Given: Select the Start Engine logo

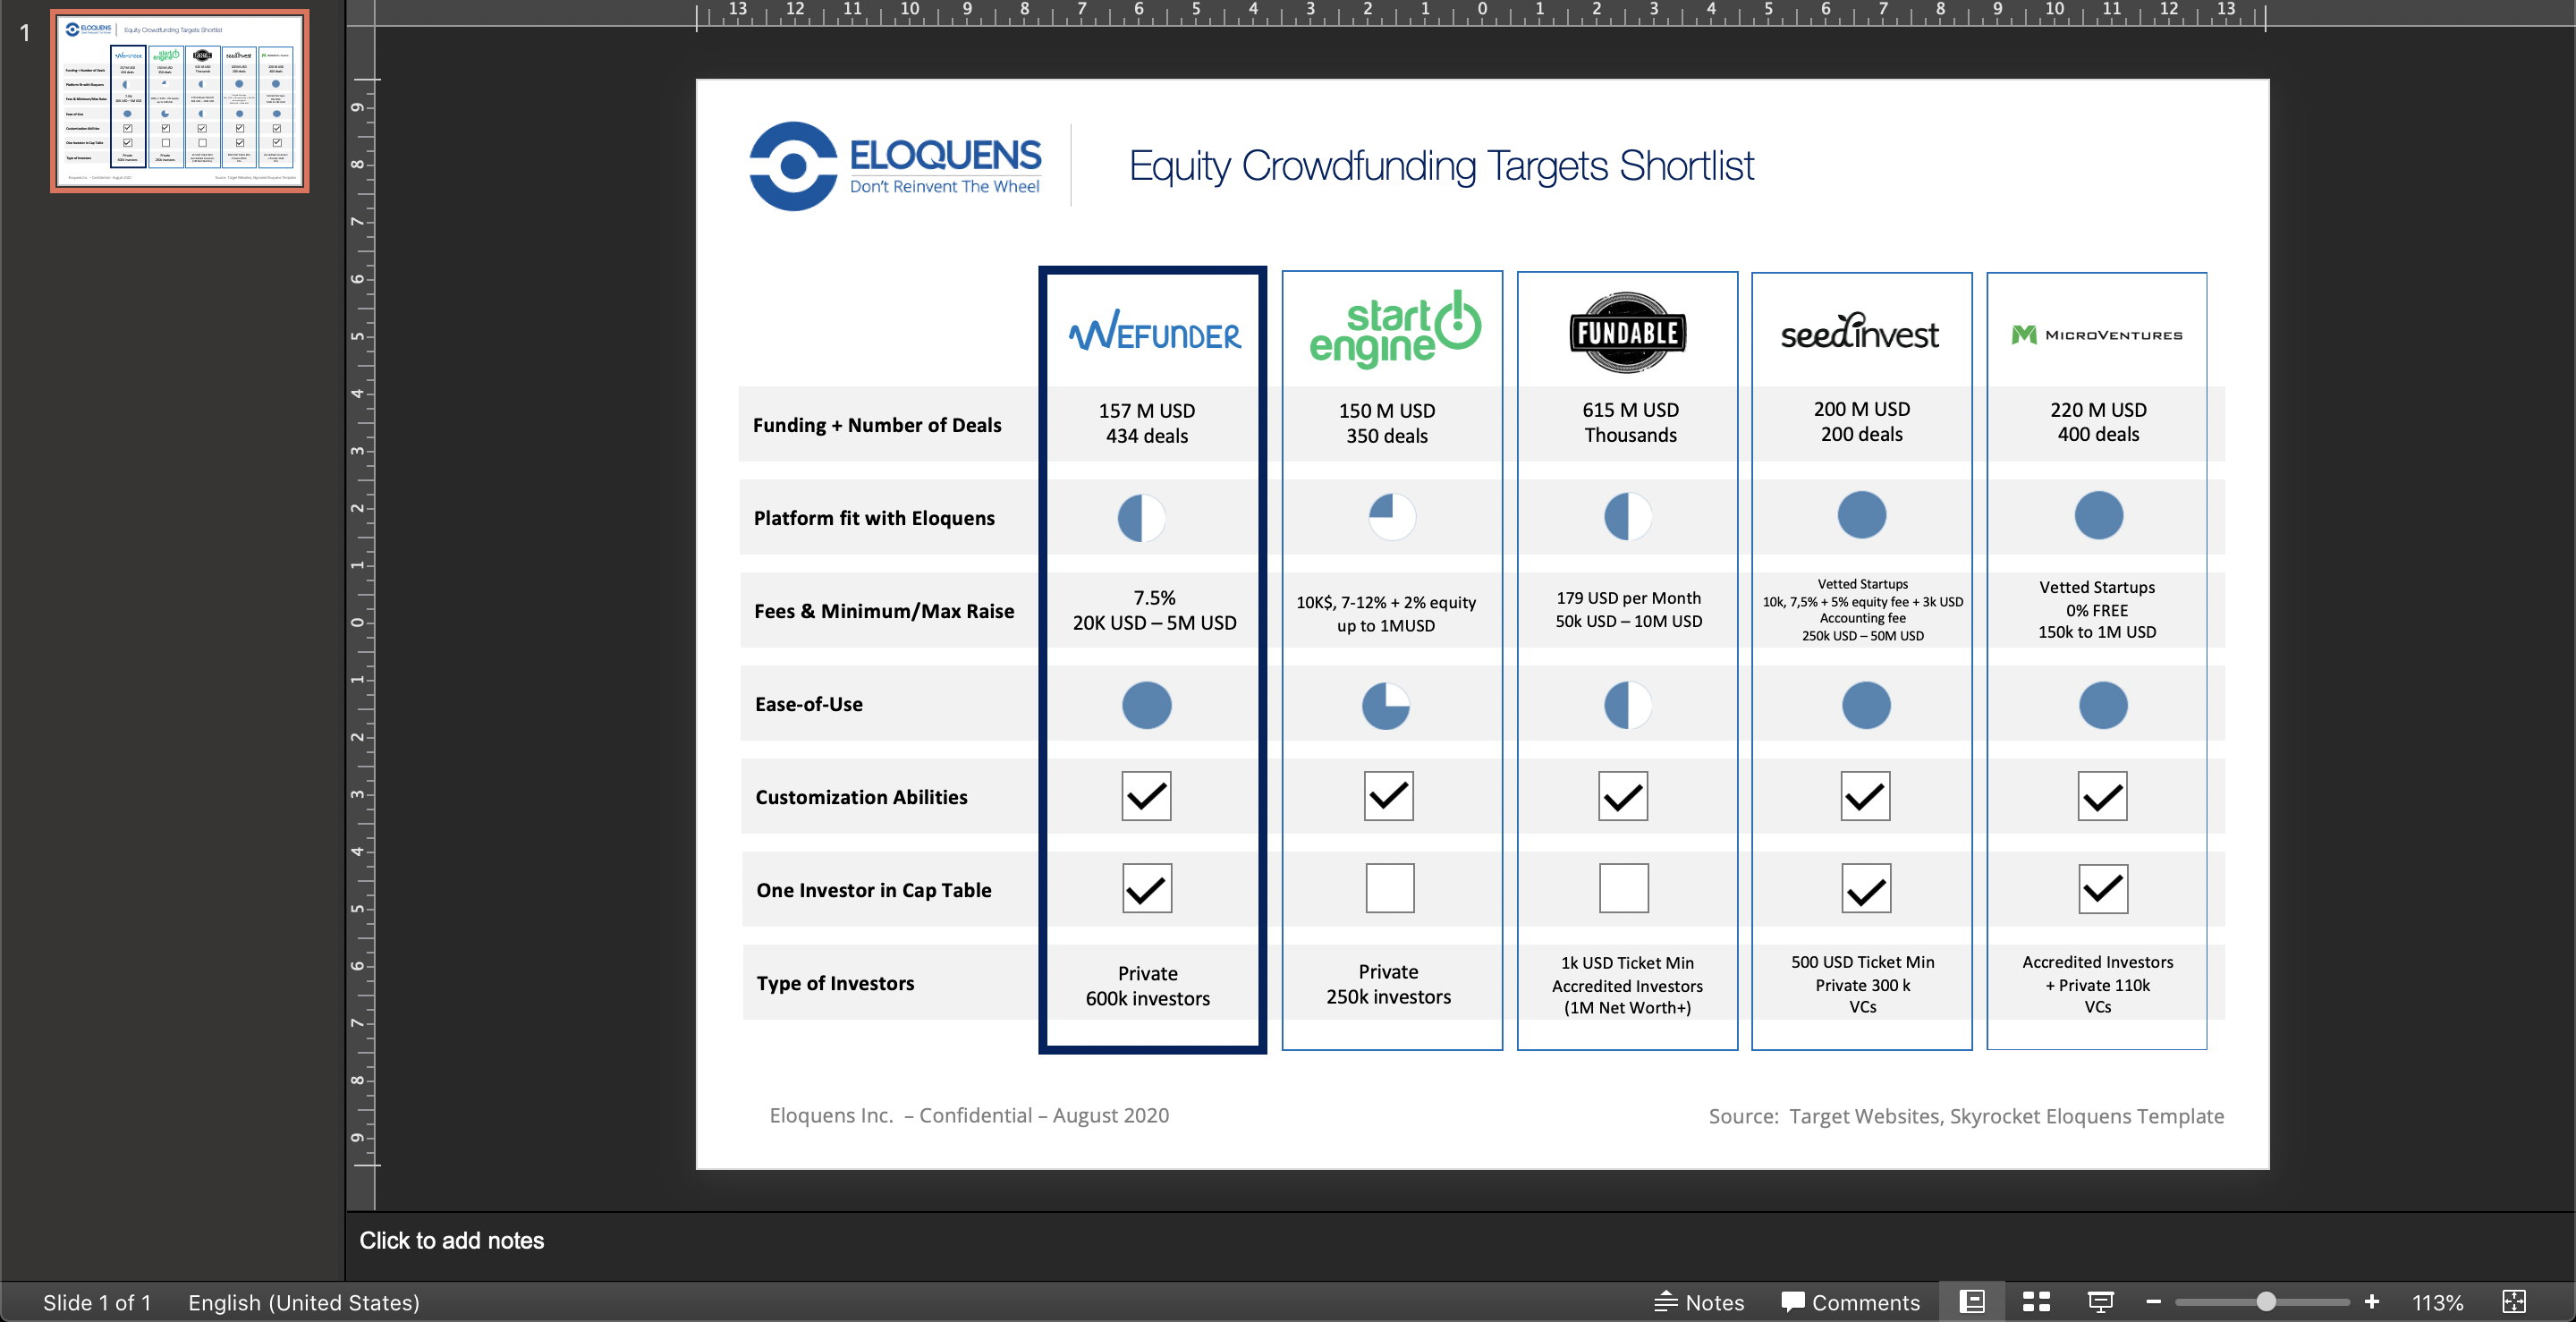Looking at the screenshot, I should (x=1395, y=329).
